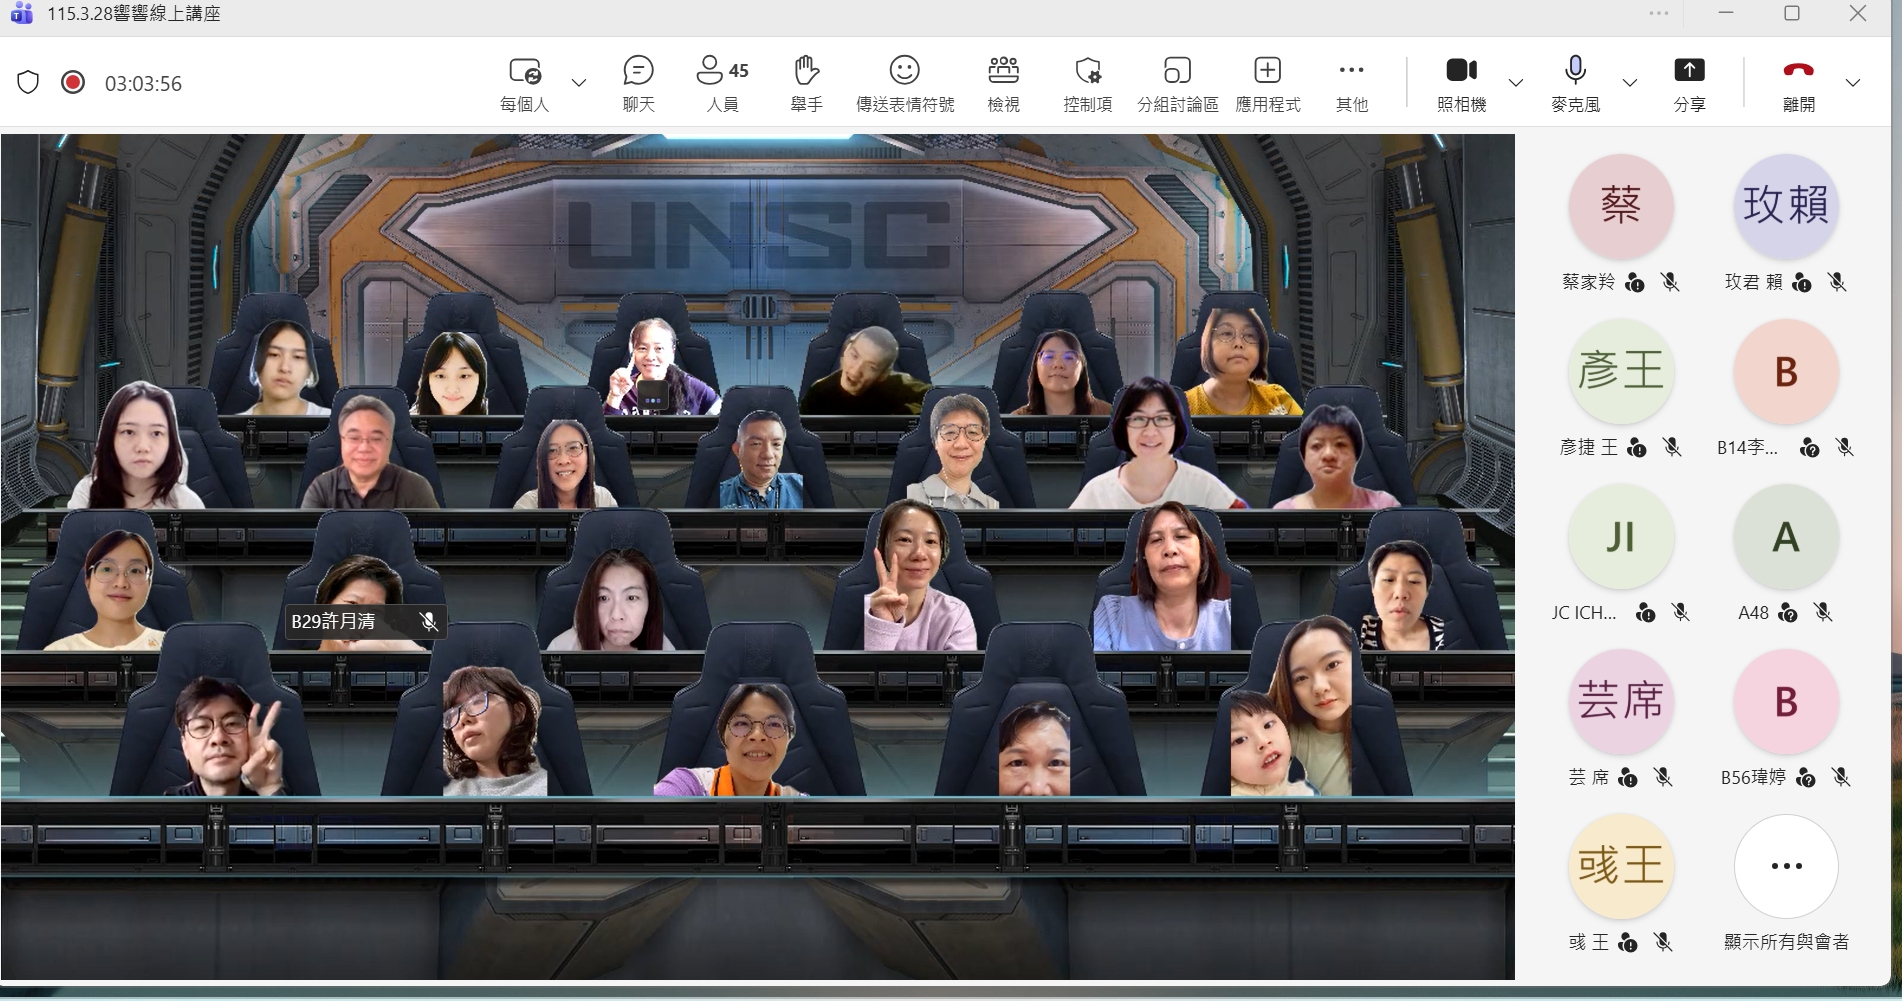Click the status icon beside A48
This screenshot has height=1001, width=1902.
(x=1788, y=613)
